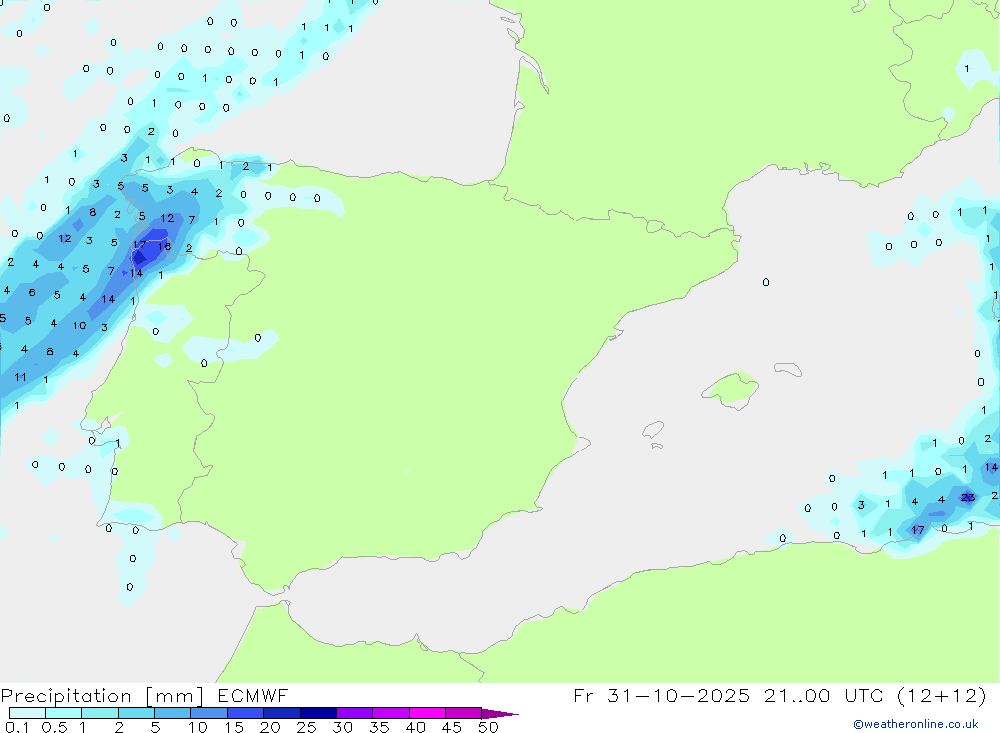Click the '11' value off the Portuguese coast
The height and width of the screenshot is (733, 1000).
coord(20,377)
